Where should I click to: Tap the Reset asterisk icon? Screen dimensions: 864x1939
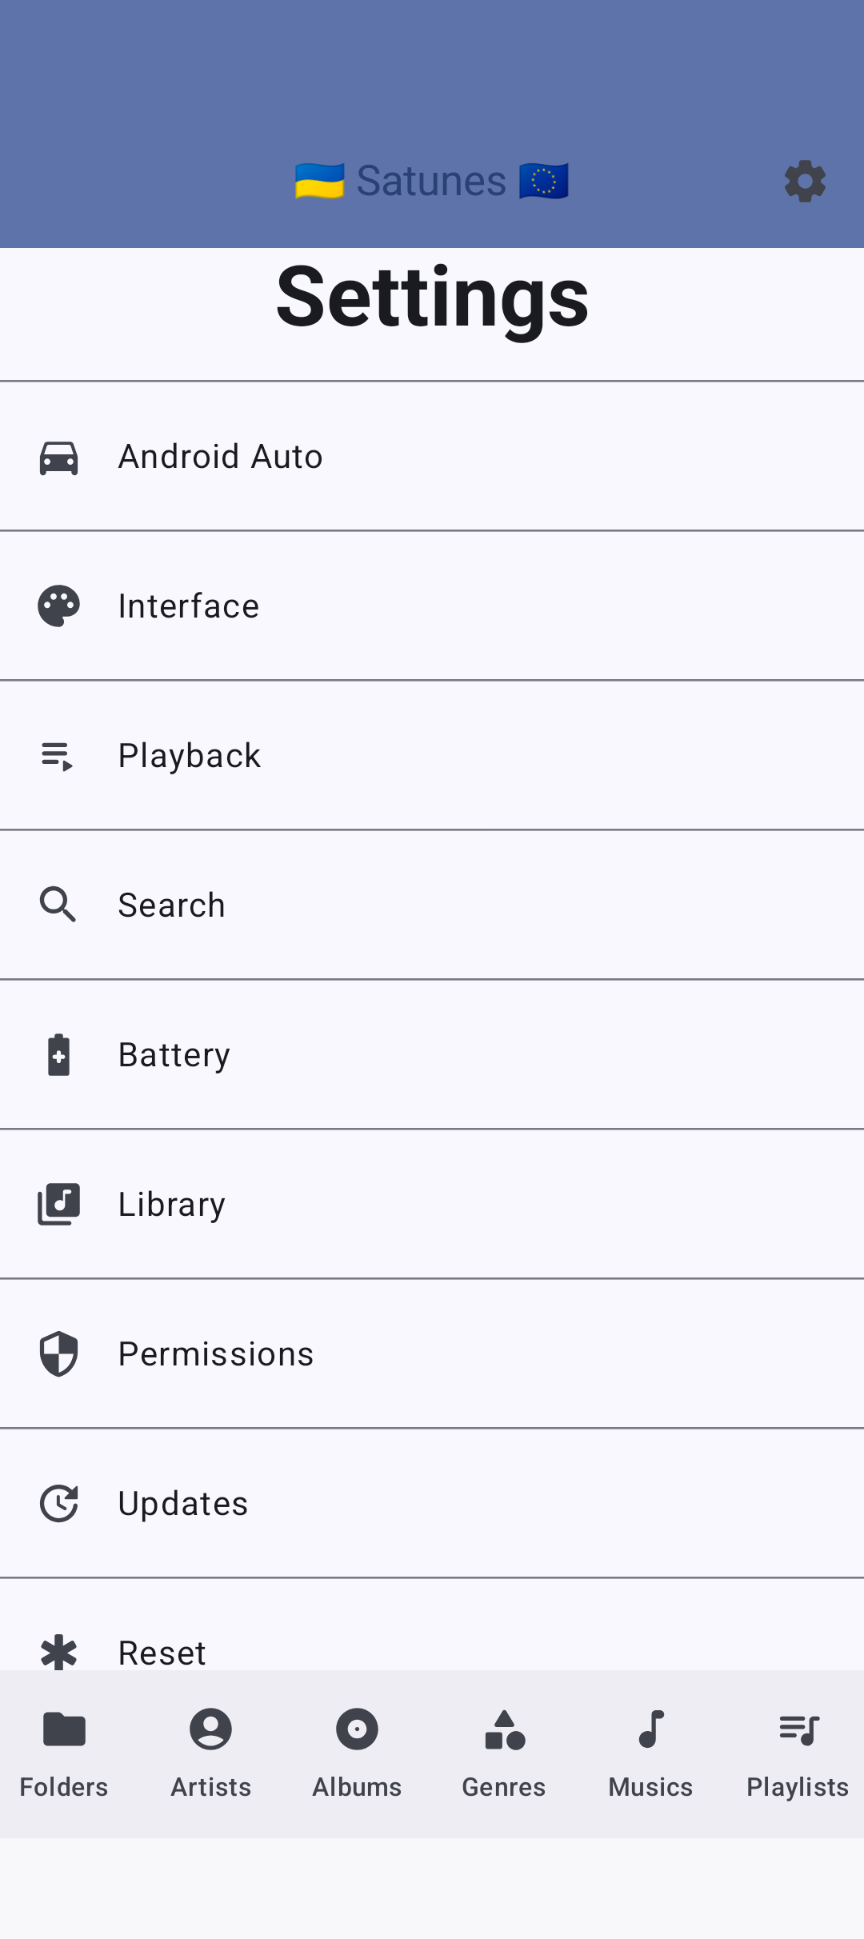click(59, 1652)
